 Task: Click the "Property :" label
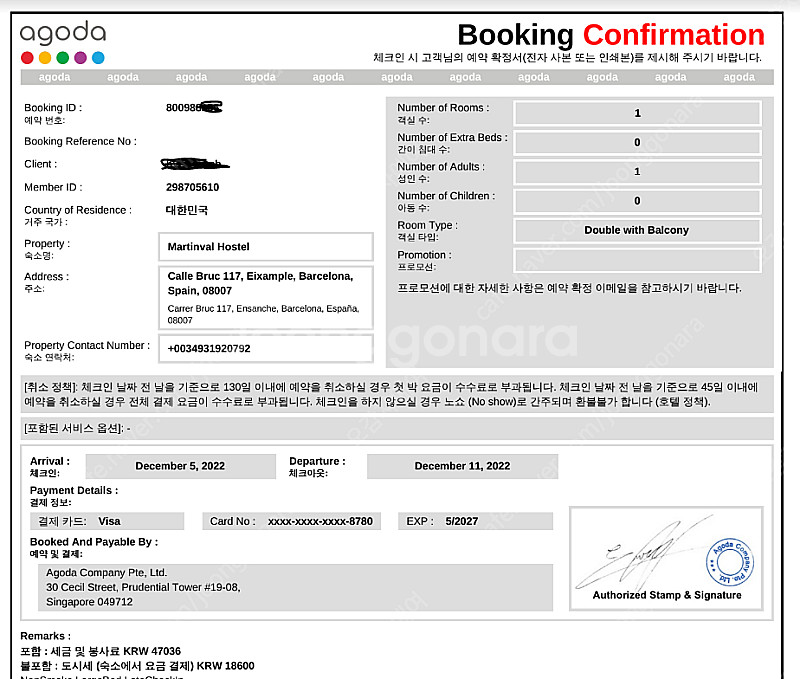pos(47,244)
